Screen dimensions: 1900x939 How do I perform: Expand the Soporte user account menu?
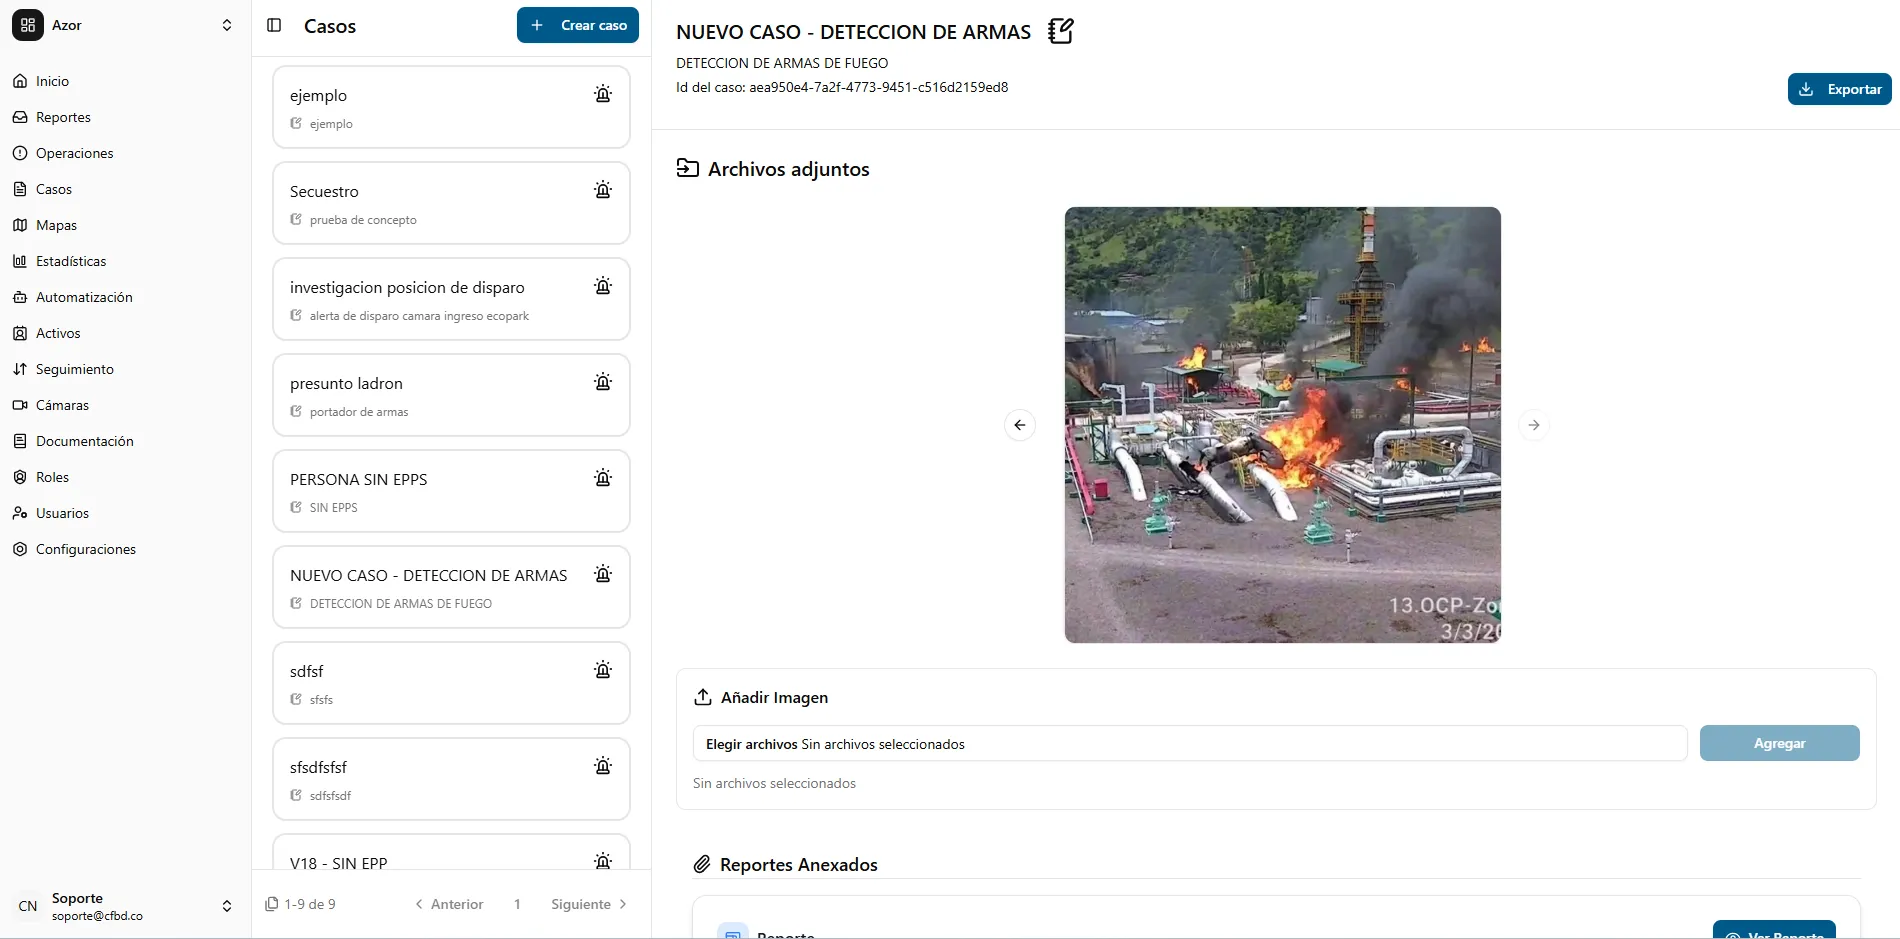tap(227, 906)
